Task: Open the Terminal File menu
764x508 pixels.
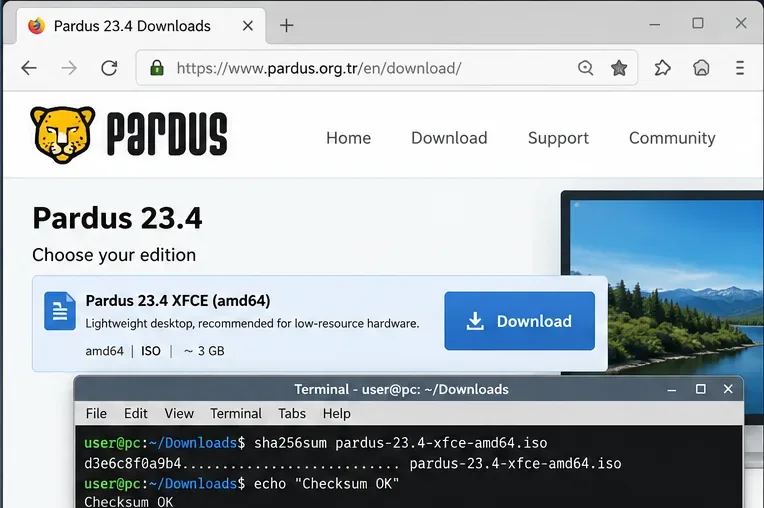Action: (x=96, y=414)
